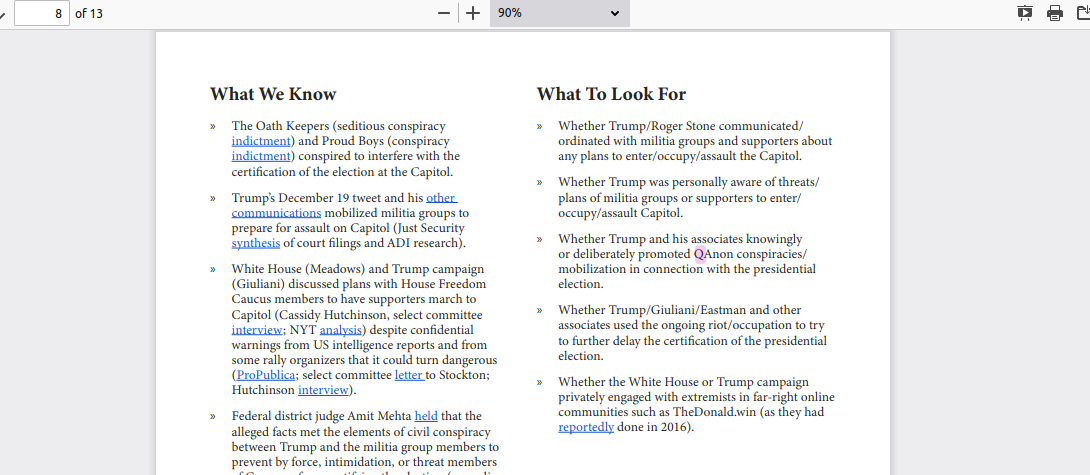Click the highlighted word 'QAnon'
The image size is (1090, 475).
(714, 254)
